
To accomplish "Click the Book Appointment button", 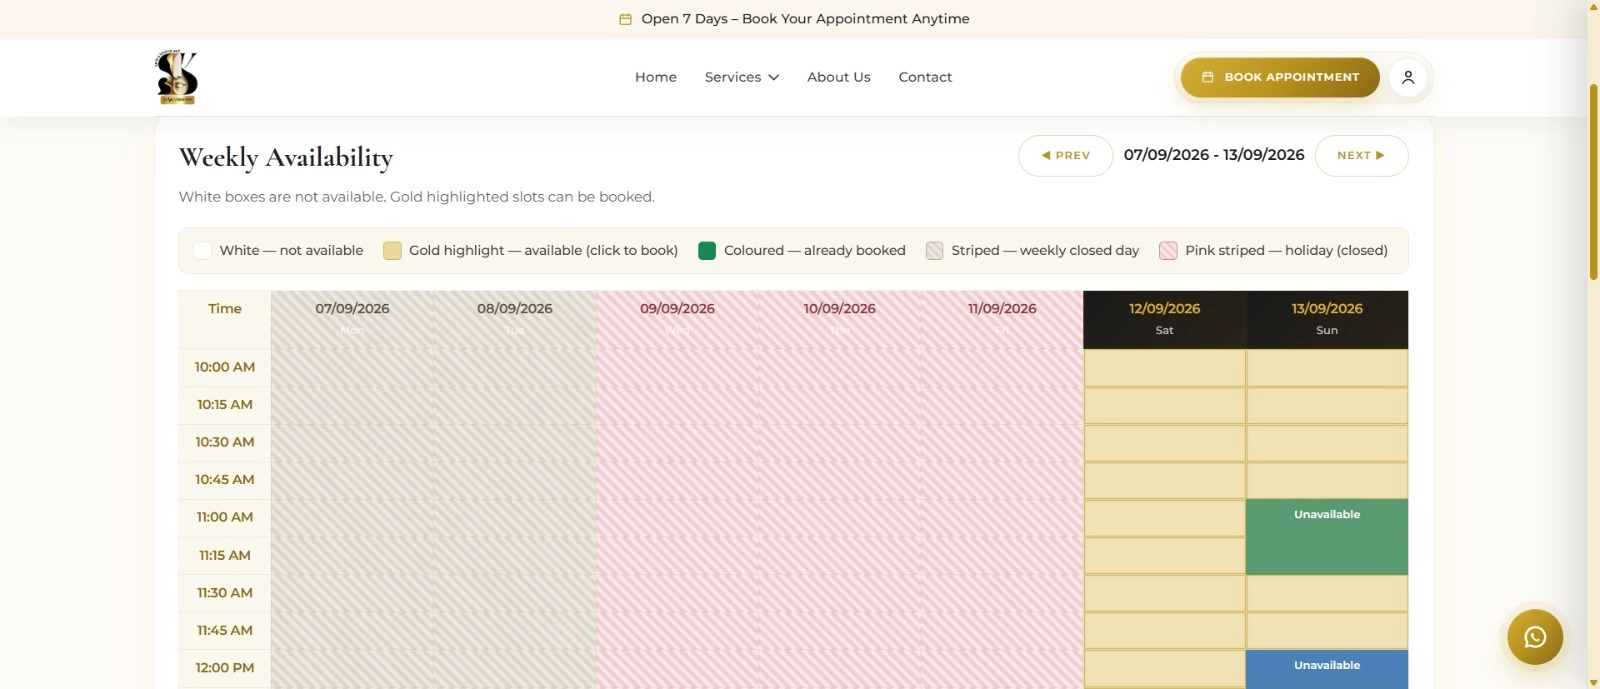I will (1280, 77).
